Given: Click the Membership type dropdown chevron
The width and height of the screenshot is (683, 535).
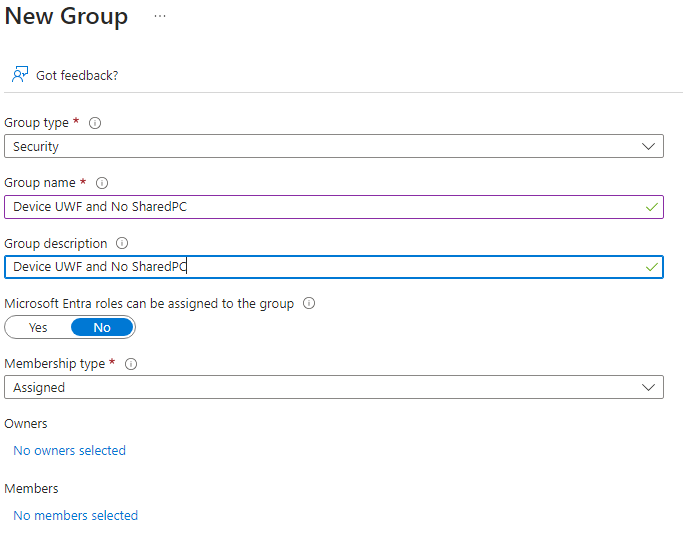Looking at the screenshot, I should point(648,387).
